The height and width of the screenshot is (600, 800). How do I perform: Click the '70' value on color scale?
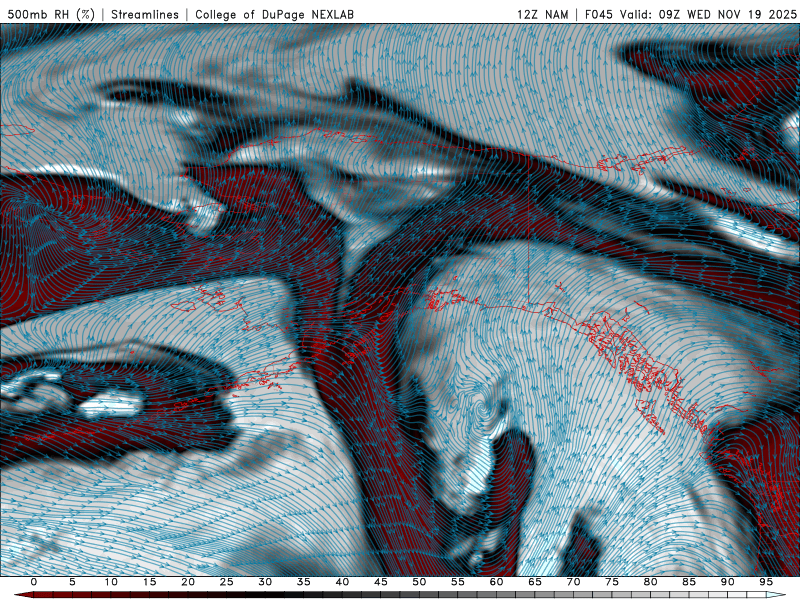[x=573, y=582]
